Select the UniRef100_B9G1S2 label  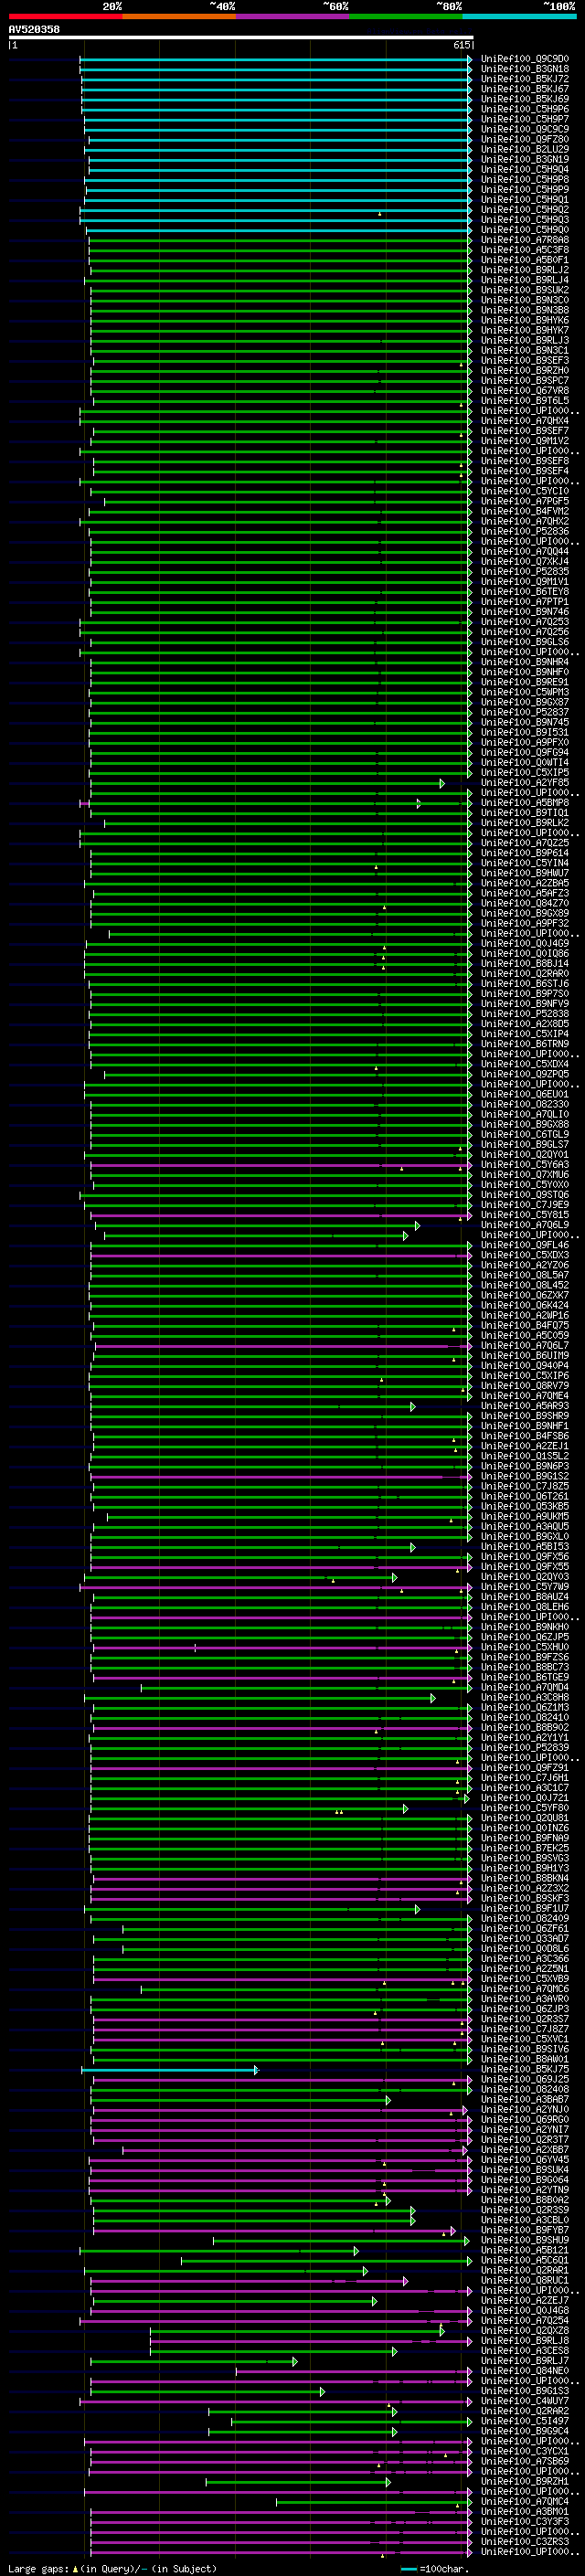pyautogui.click(x=525, y=1476)
